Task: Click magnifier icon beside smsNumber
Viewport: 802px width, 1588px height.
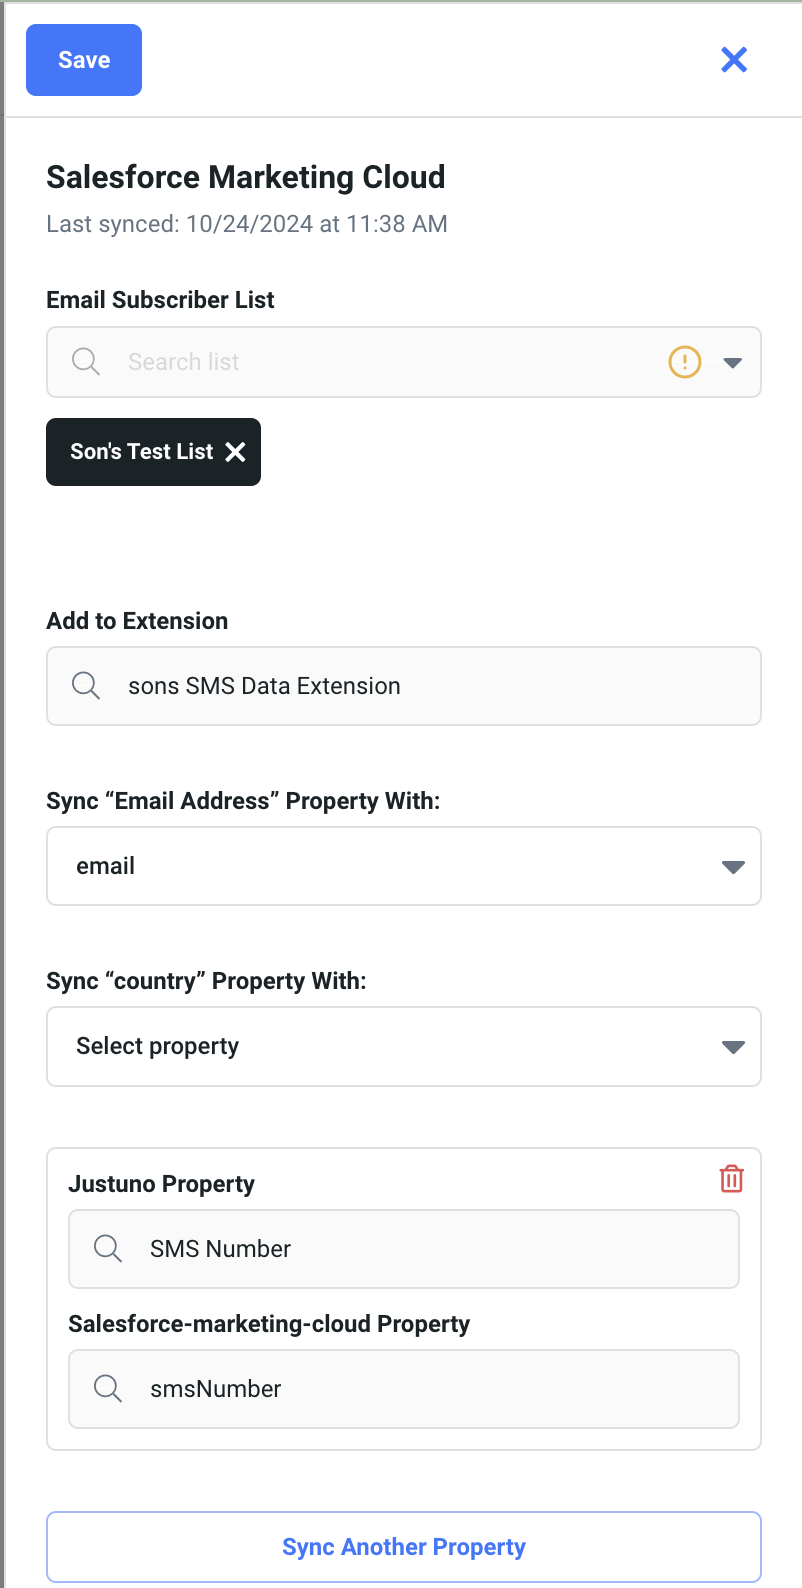Action: pyautogui.click(x=108, y=1389)
